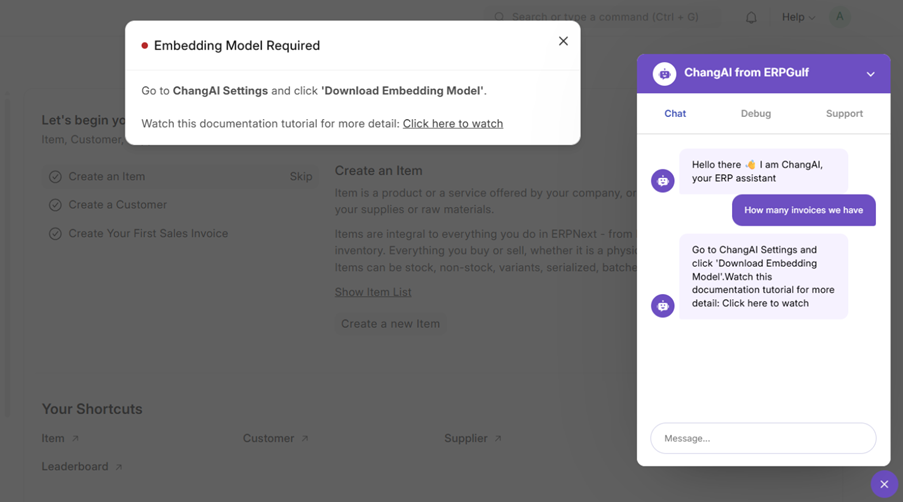Collapse the ChangAI chat widget header chevron

[x=870, y=74]
